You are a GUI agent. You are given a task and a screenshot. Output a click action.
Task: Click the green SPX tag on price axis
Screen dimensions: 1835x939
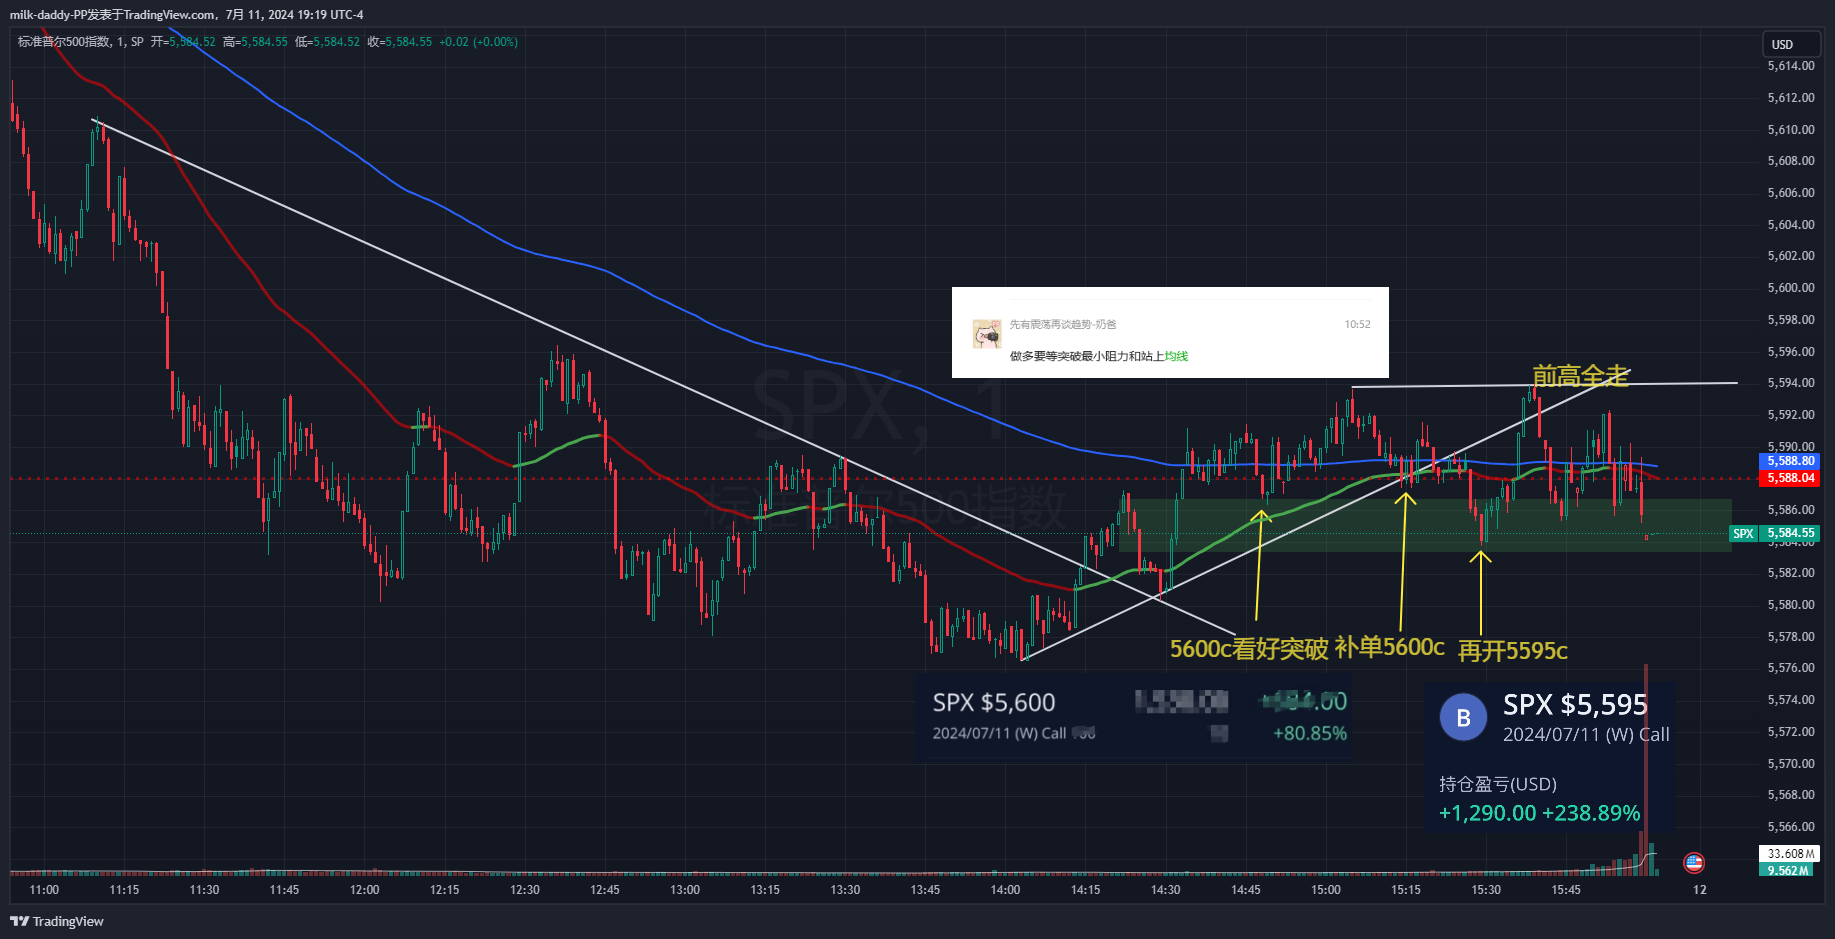(1743, 534)
